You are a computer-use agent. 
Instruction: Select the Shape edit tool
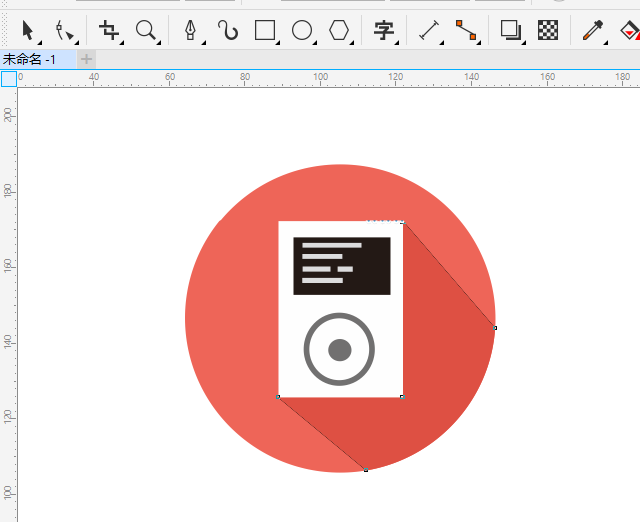65,31
